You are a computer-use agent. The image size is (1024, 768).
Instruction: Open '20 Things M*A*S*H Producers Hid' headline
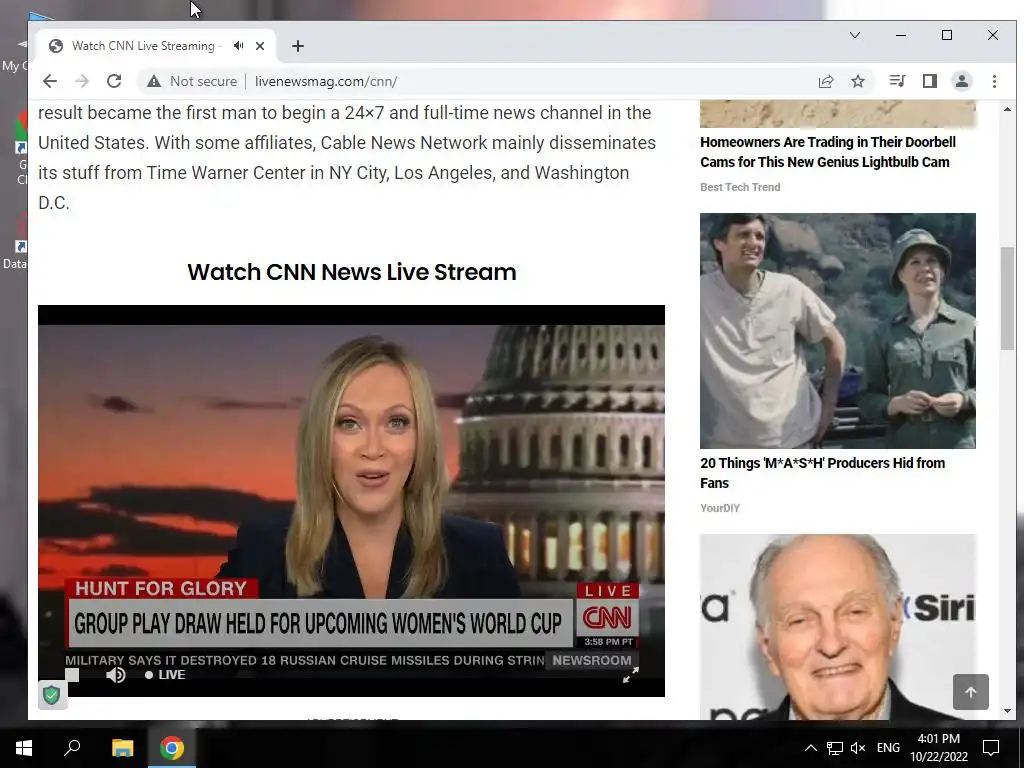tap(822, 473)
